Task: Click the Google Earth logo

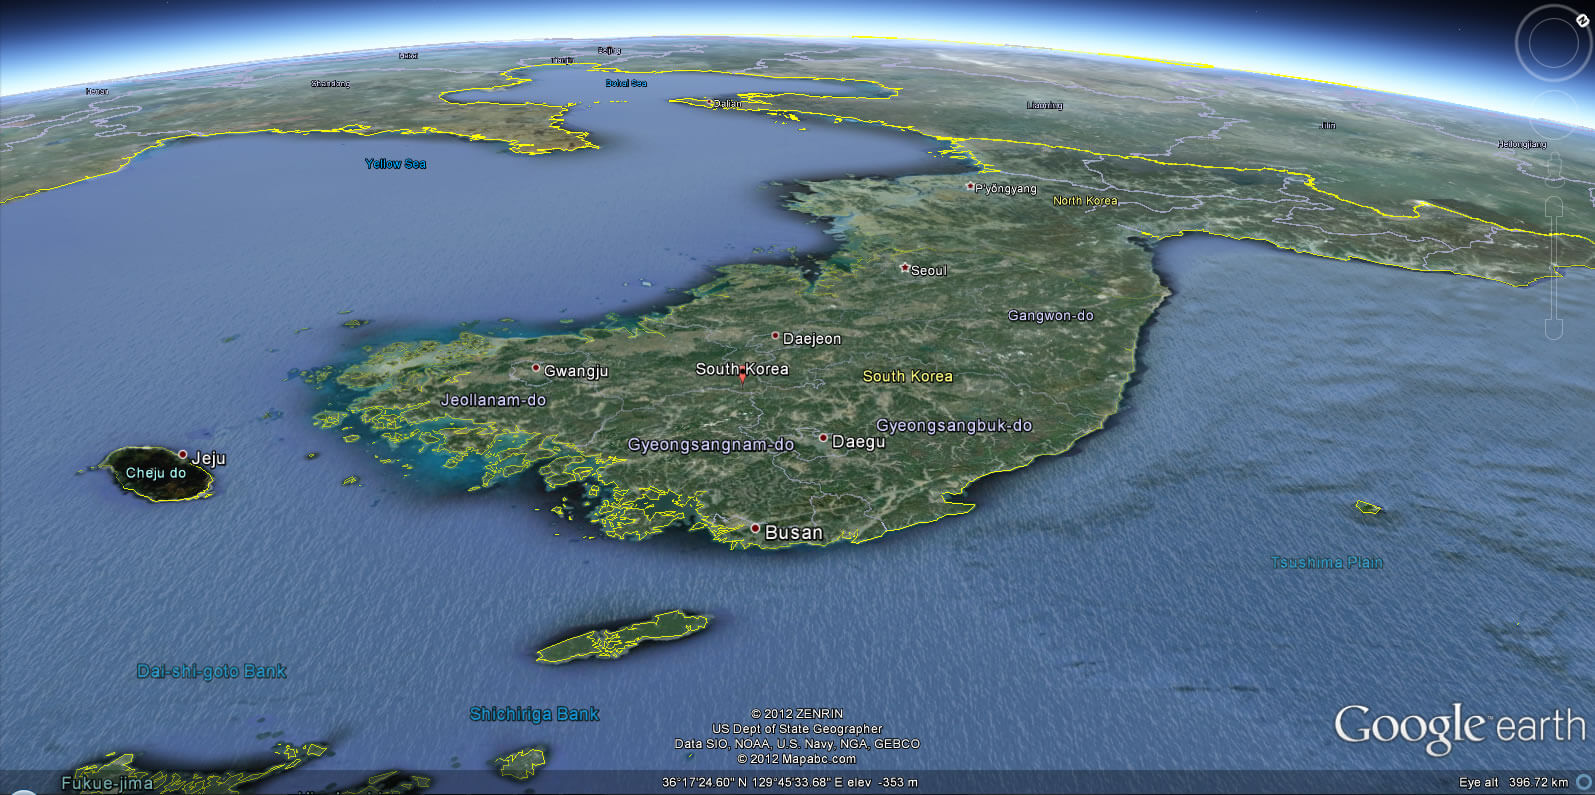Action: click(x=1459, y=727)
